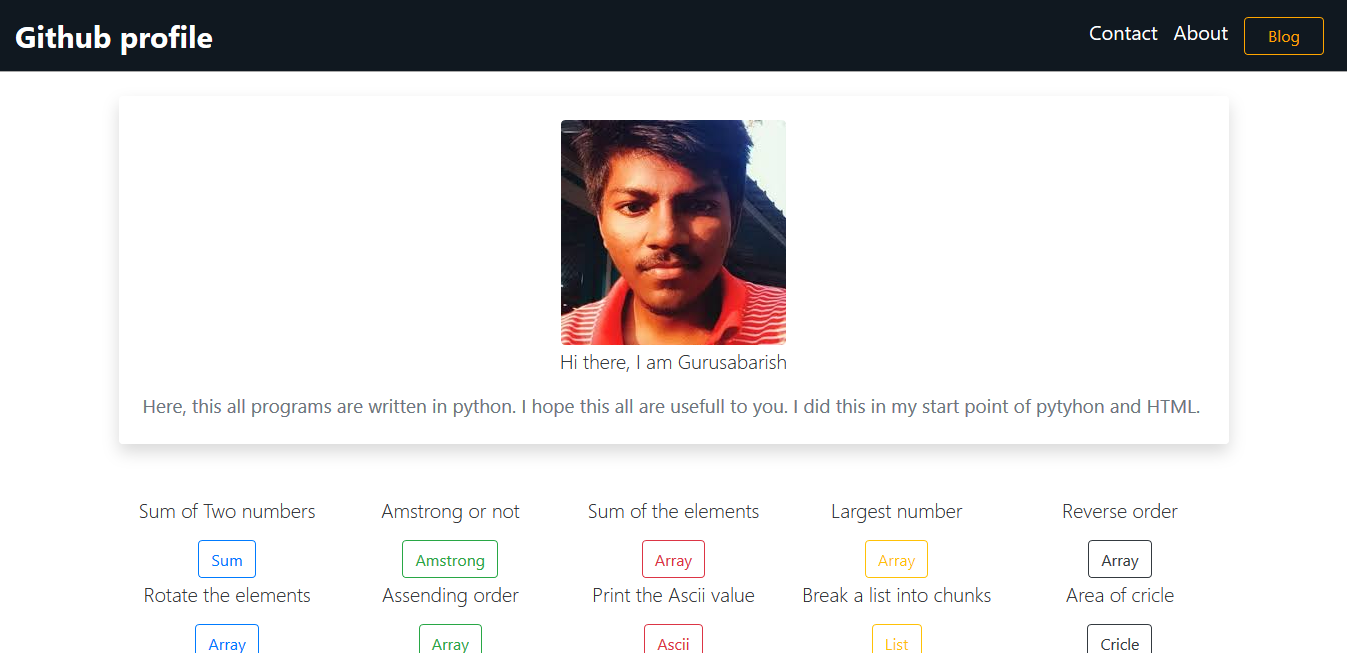The width and height of the screenshot is (1347, 653).
Task: Click the "Sum of Two numbers" heading
Action: (x=227, y=512)
